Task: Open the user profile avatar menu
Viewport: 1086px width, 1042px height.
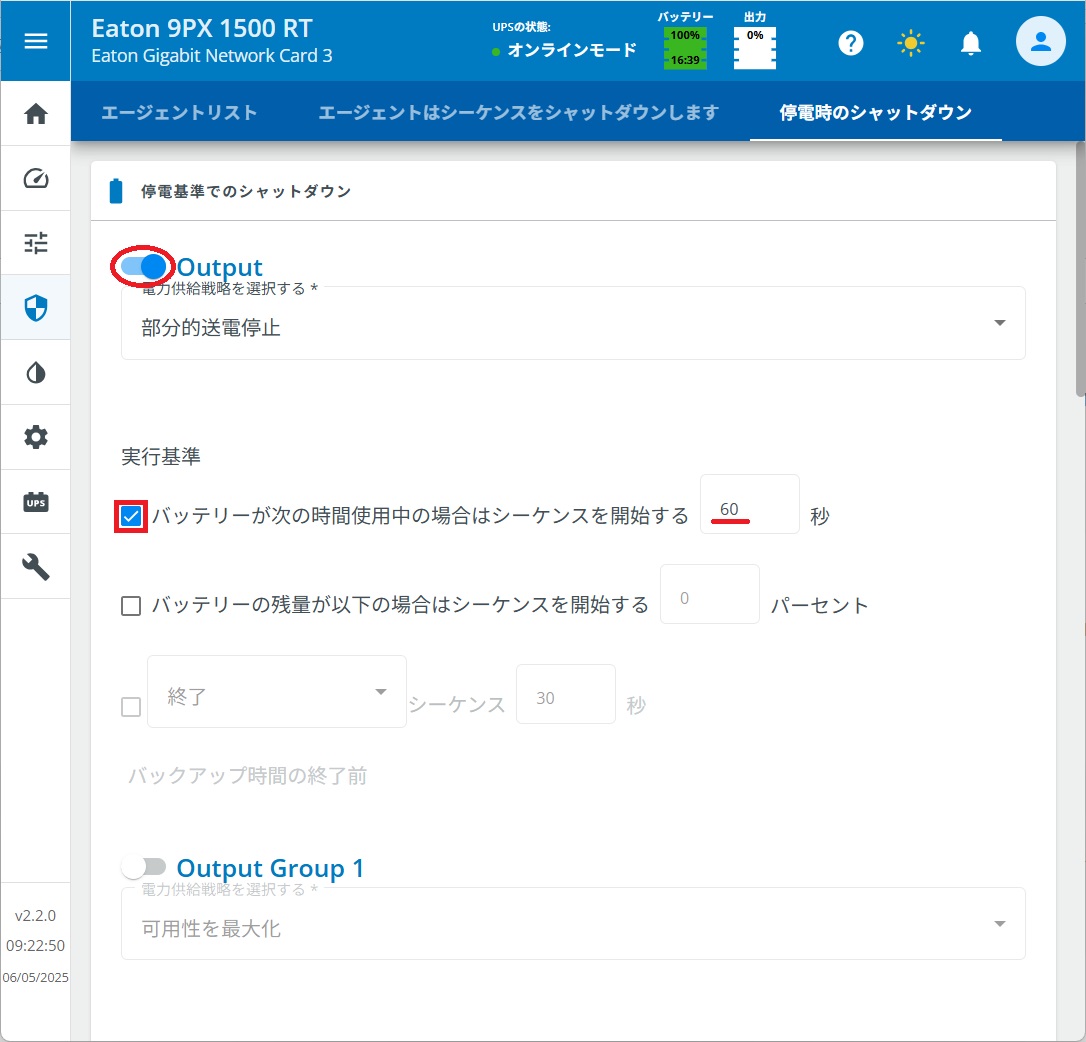Action: [x=1040, y=42]
